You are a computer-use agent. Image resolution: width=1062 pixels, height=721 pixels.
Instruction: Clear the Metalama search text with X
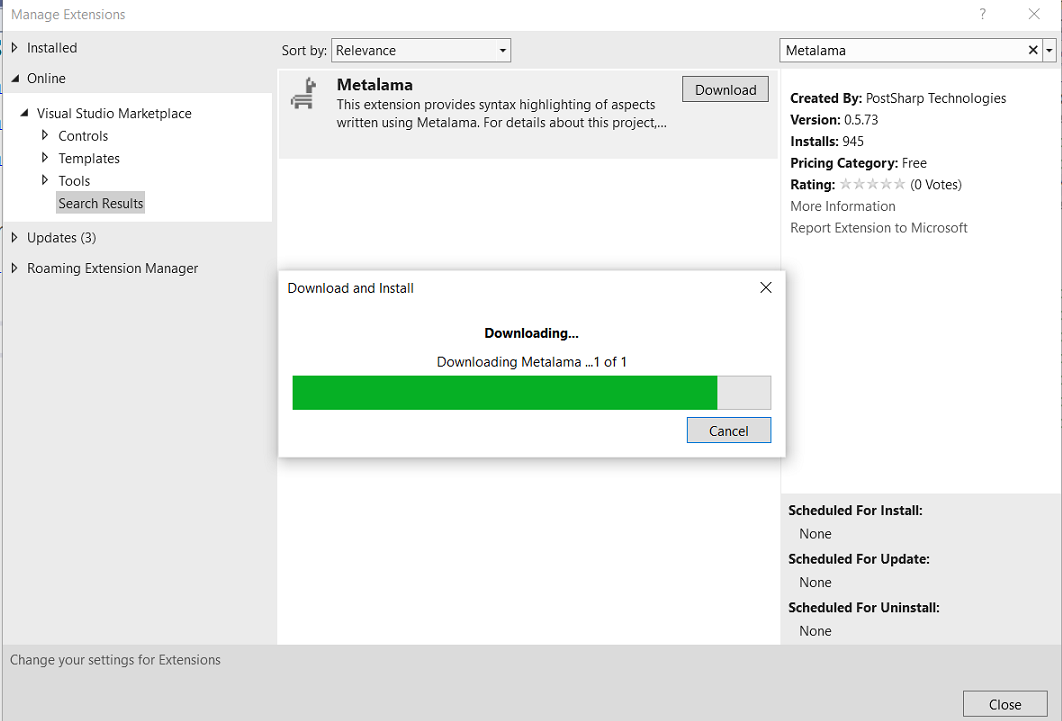tap(1033, 50)
